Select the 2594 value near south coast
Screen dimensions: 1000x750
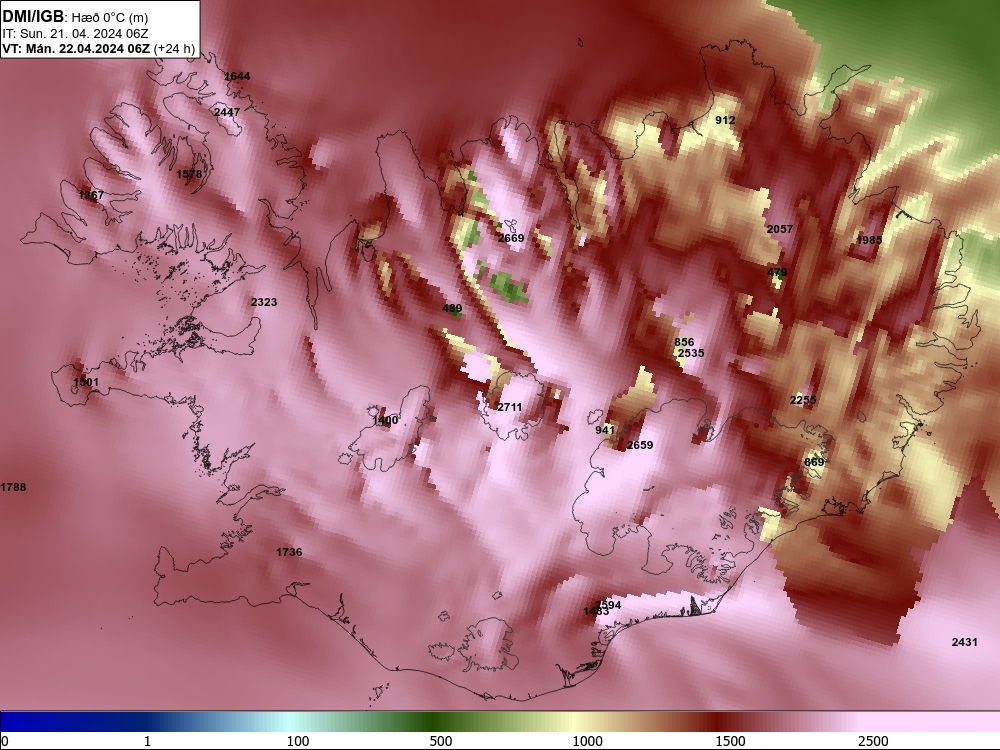(608, 605)
